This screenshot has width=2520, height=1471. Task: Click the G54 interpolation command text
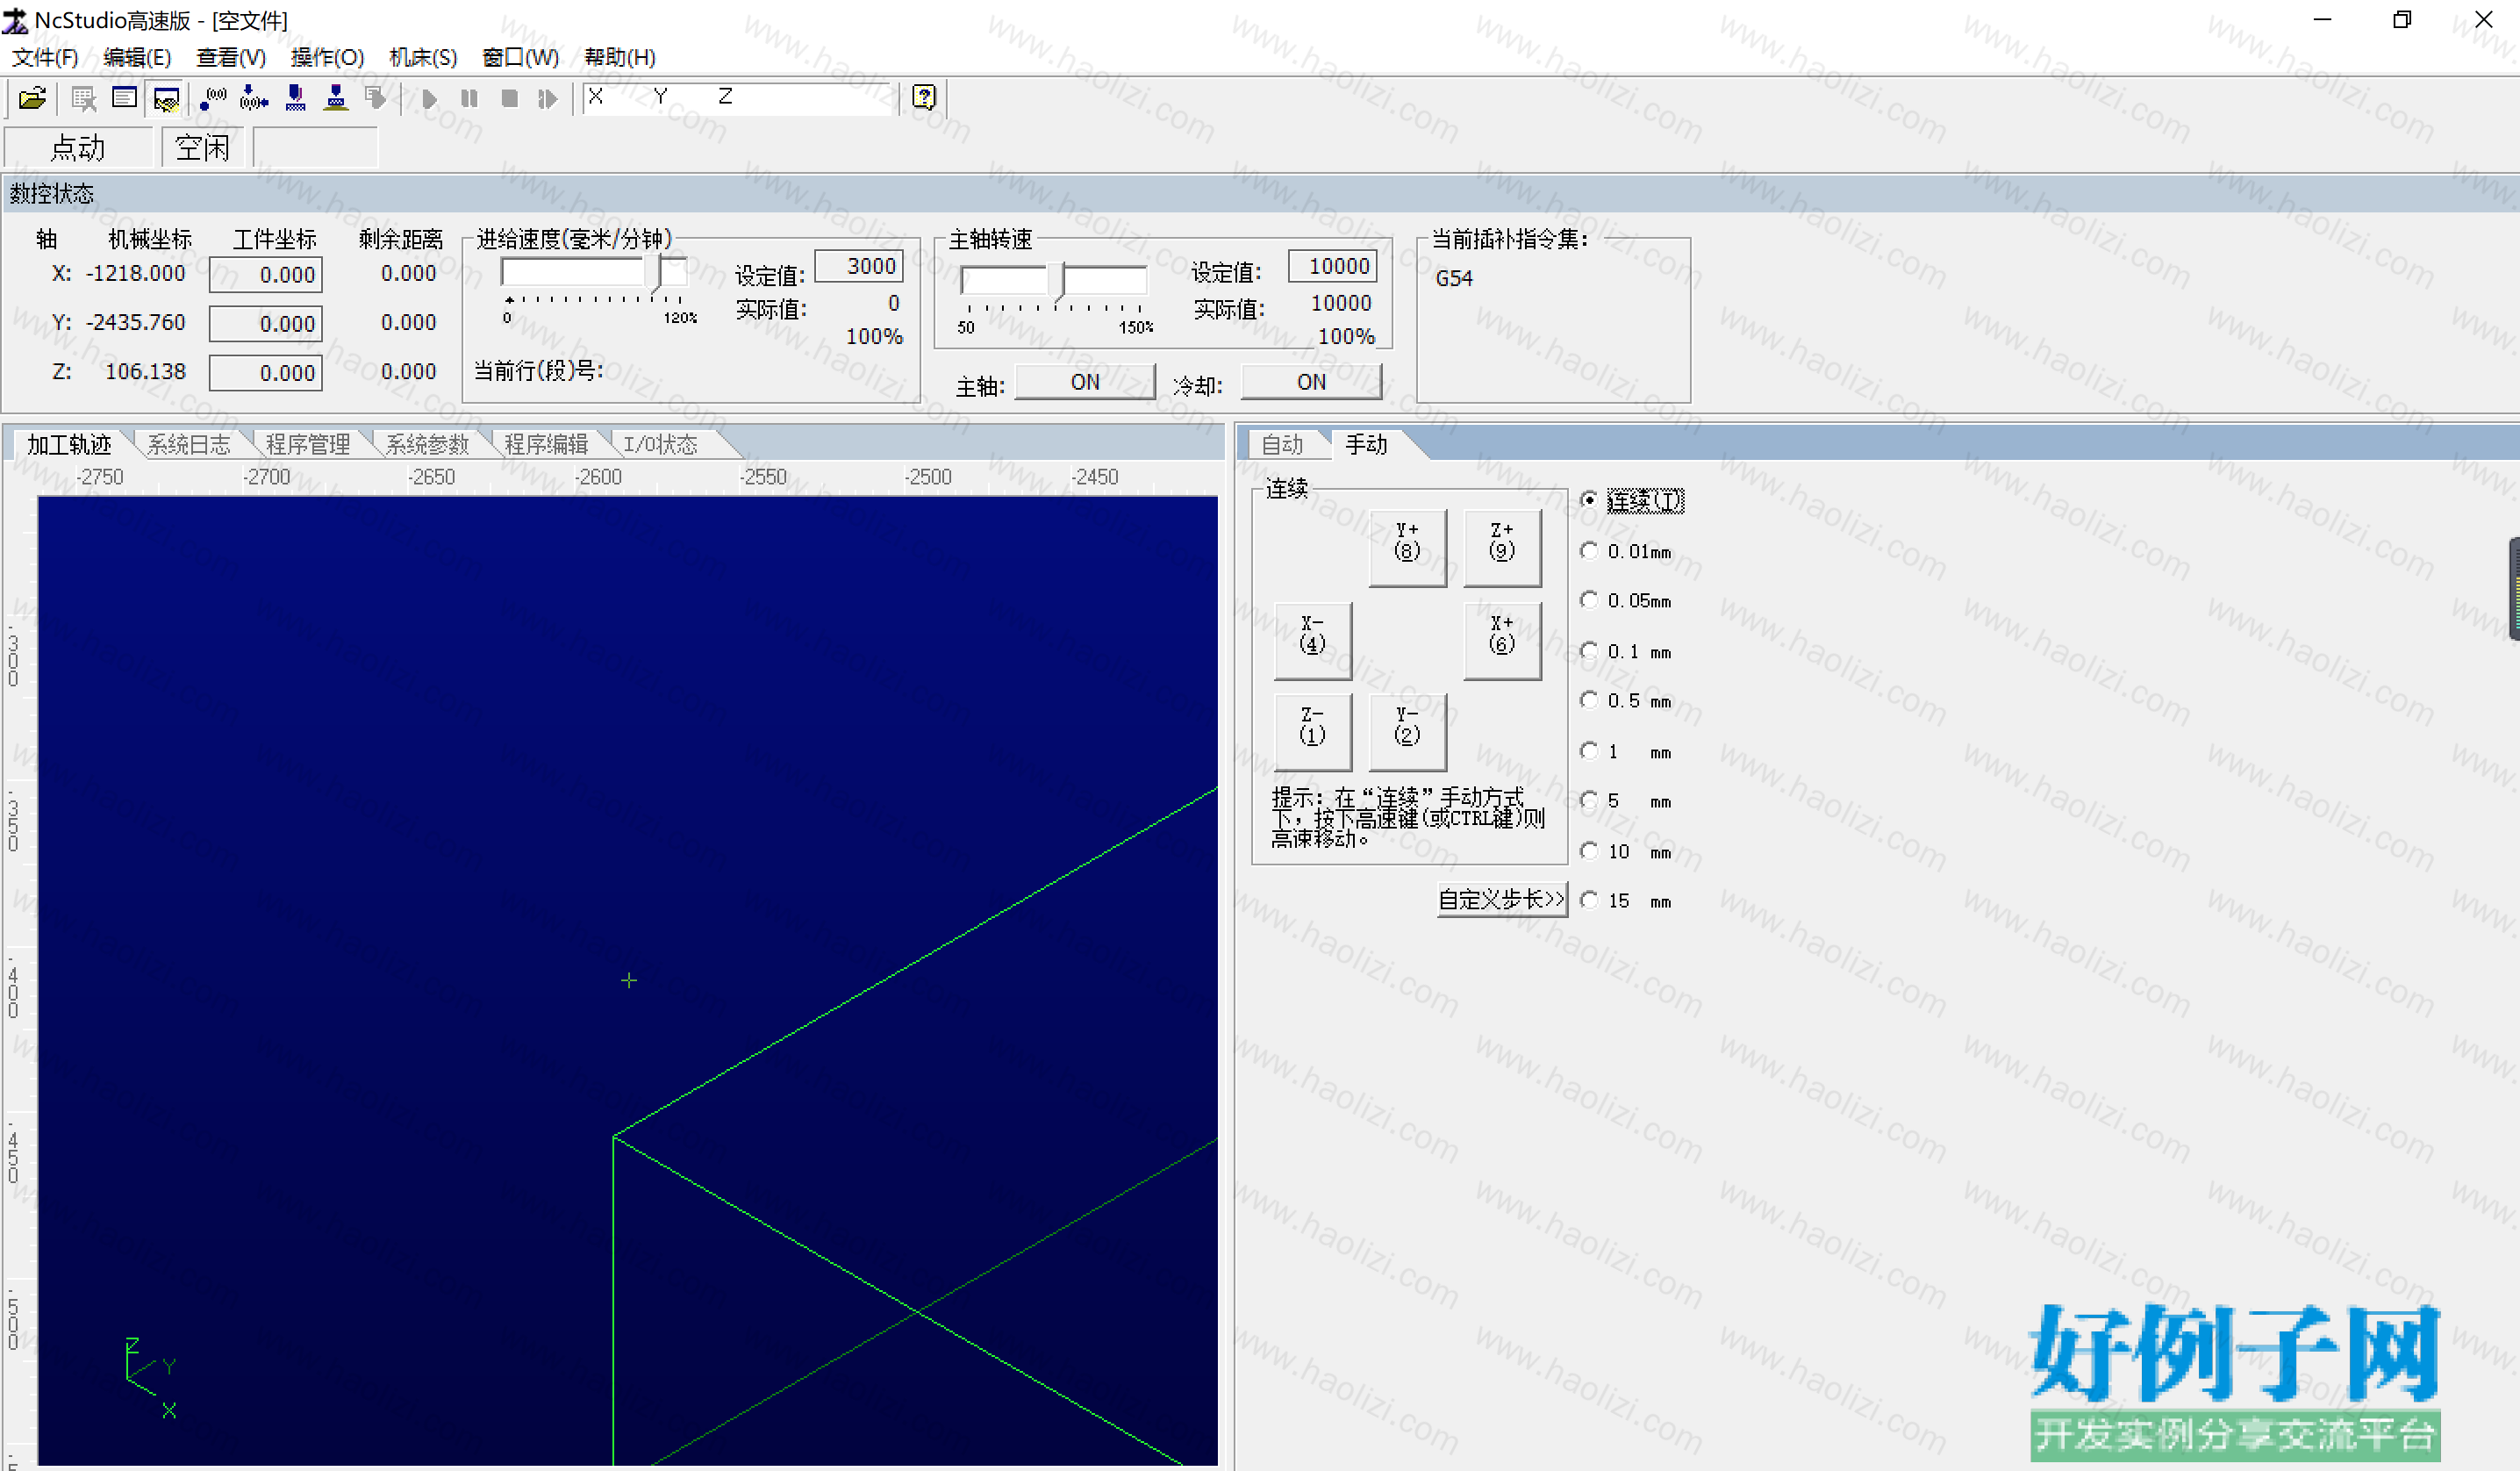point(1454,279)
